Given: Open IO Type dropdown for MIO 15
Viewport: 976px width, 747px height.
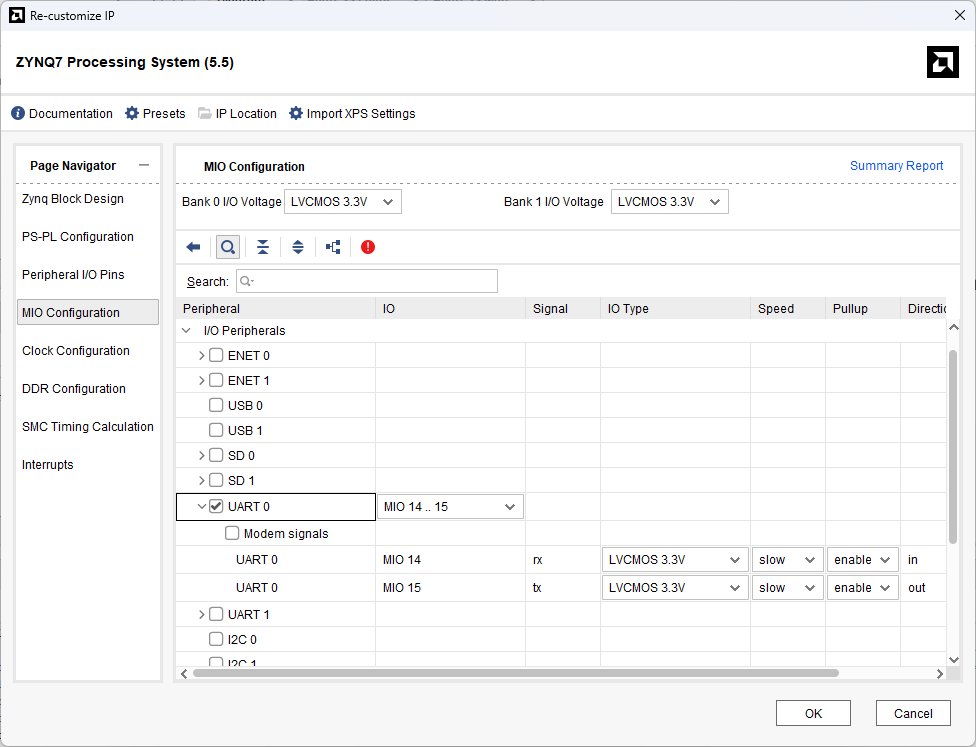Looking at the screenshot, I should tap(675, 588).
